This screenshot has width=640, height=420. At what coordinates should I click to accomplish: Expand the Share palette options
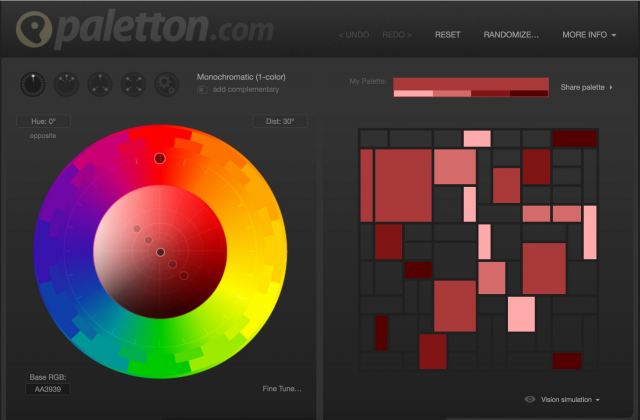[x=587, y=88]
